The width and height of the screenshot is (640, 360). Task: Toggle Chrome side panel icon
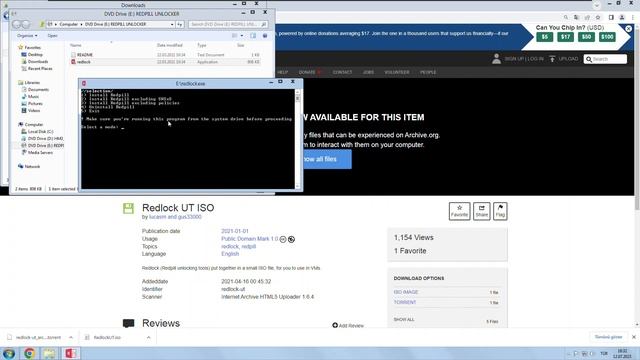point(611,18)
